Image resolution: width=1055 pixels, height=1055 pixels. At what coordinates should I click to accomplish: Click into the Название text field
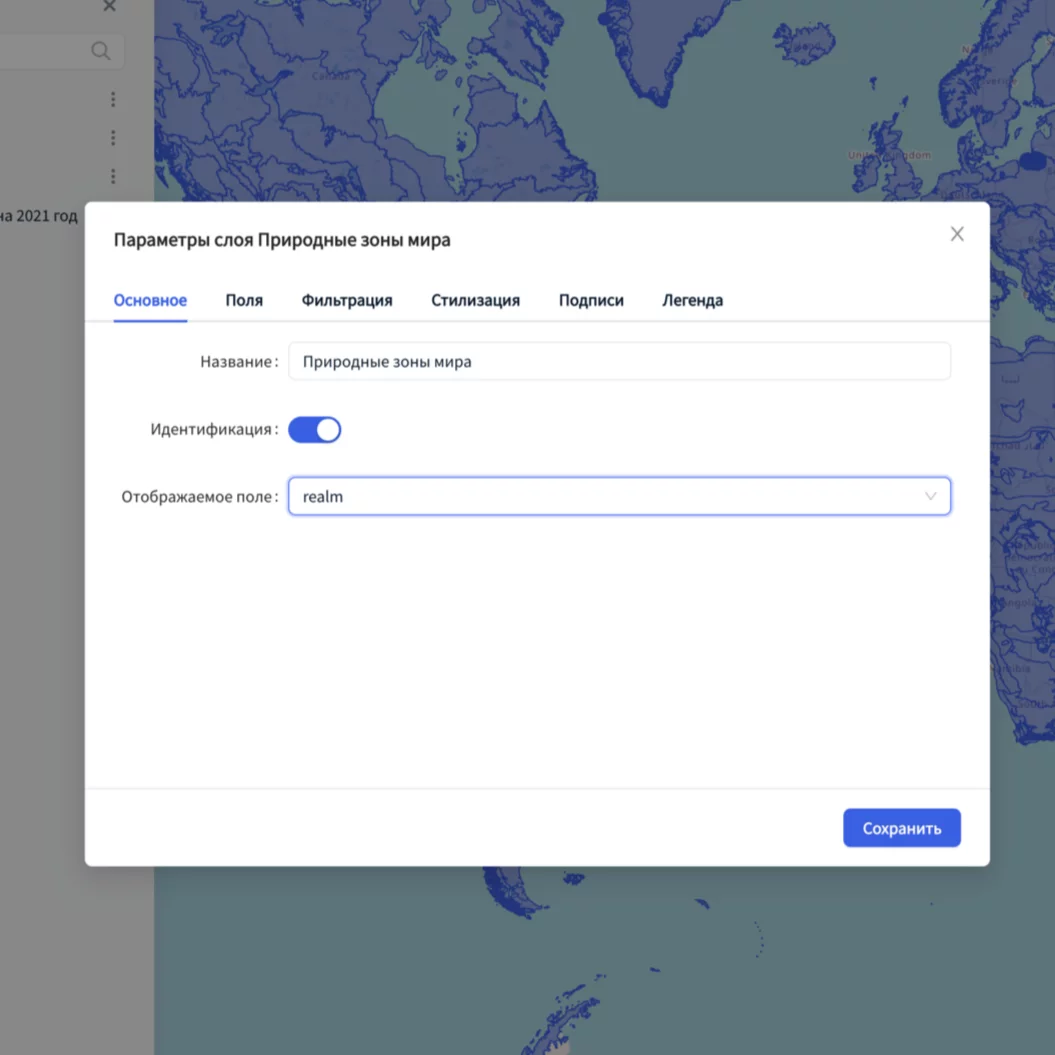[x=618, y=362]
